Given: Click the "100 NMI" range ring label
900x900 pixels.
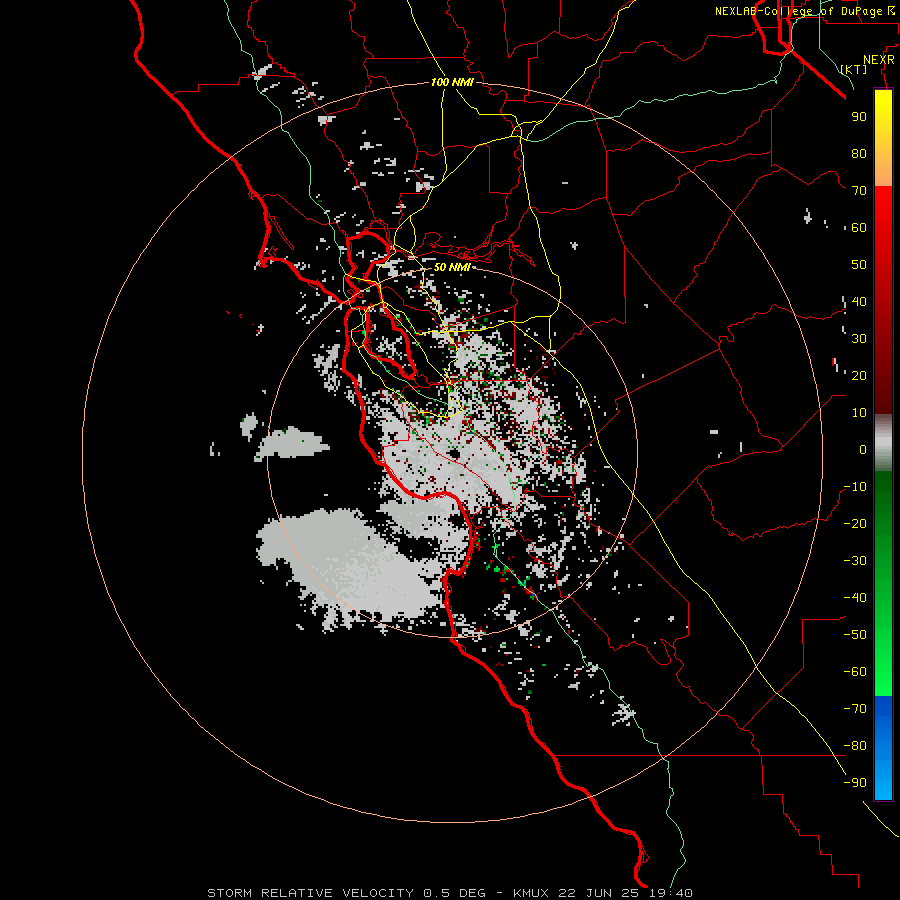Looking at the screenshot, I should pos(452,83).
